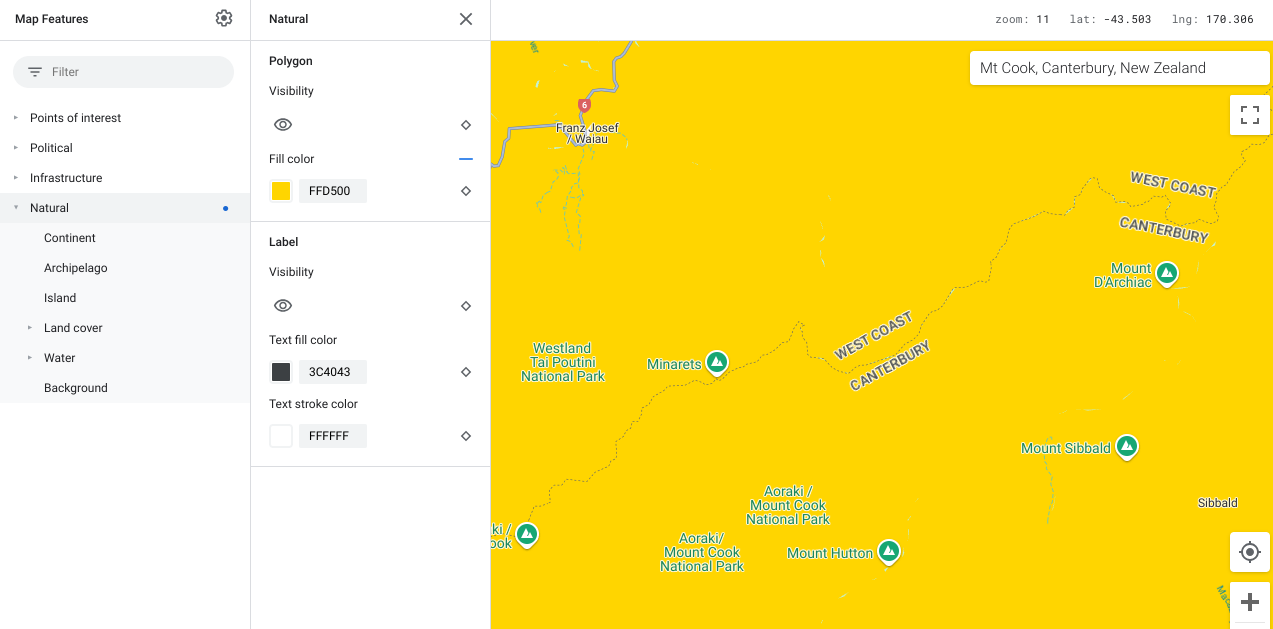Image resolution: width=1273 pixels, height=629 pixels.
Task: Select Infrastructure feature
Action: [x=66, y=178]
